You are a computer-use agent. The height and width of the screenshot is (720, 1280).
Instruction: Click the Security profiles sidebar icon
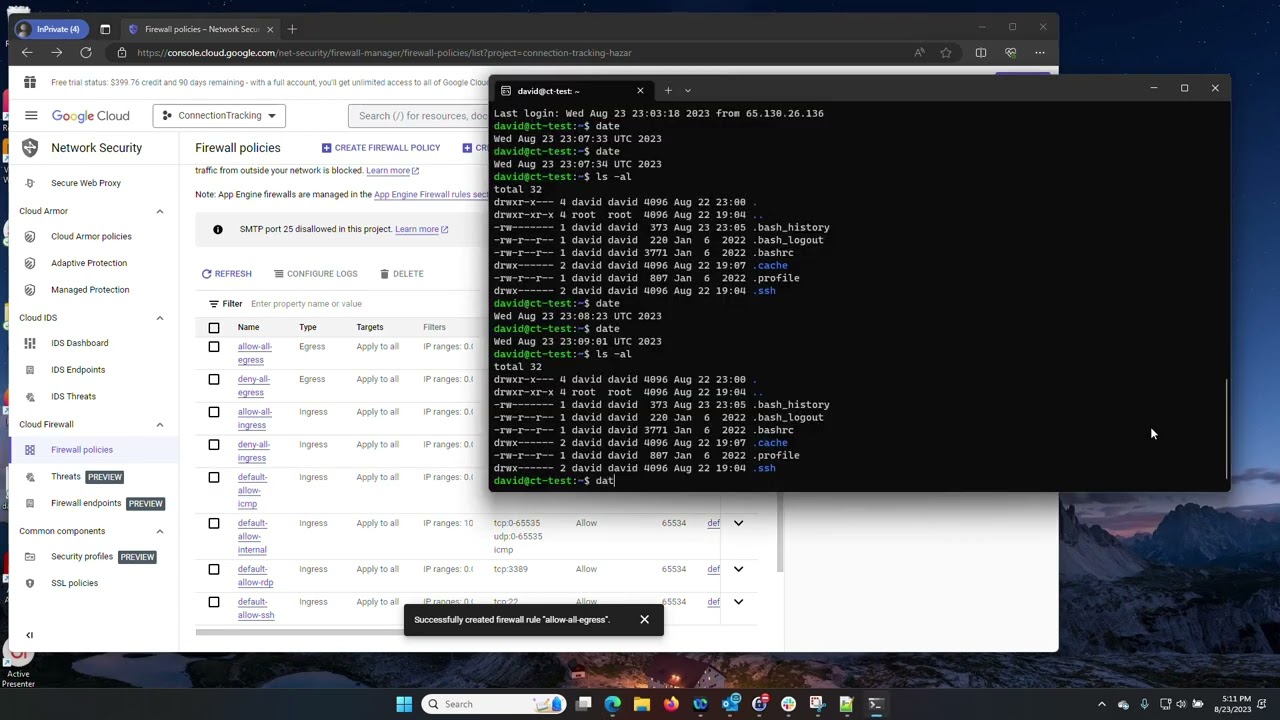click(30, 557)
